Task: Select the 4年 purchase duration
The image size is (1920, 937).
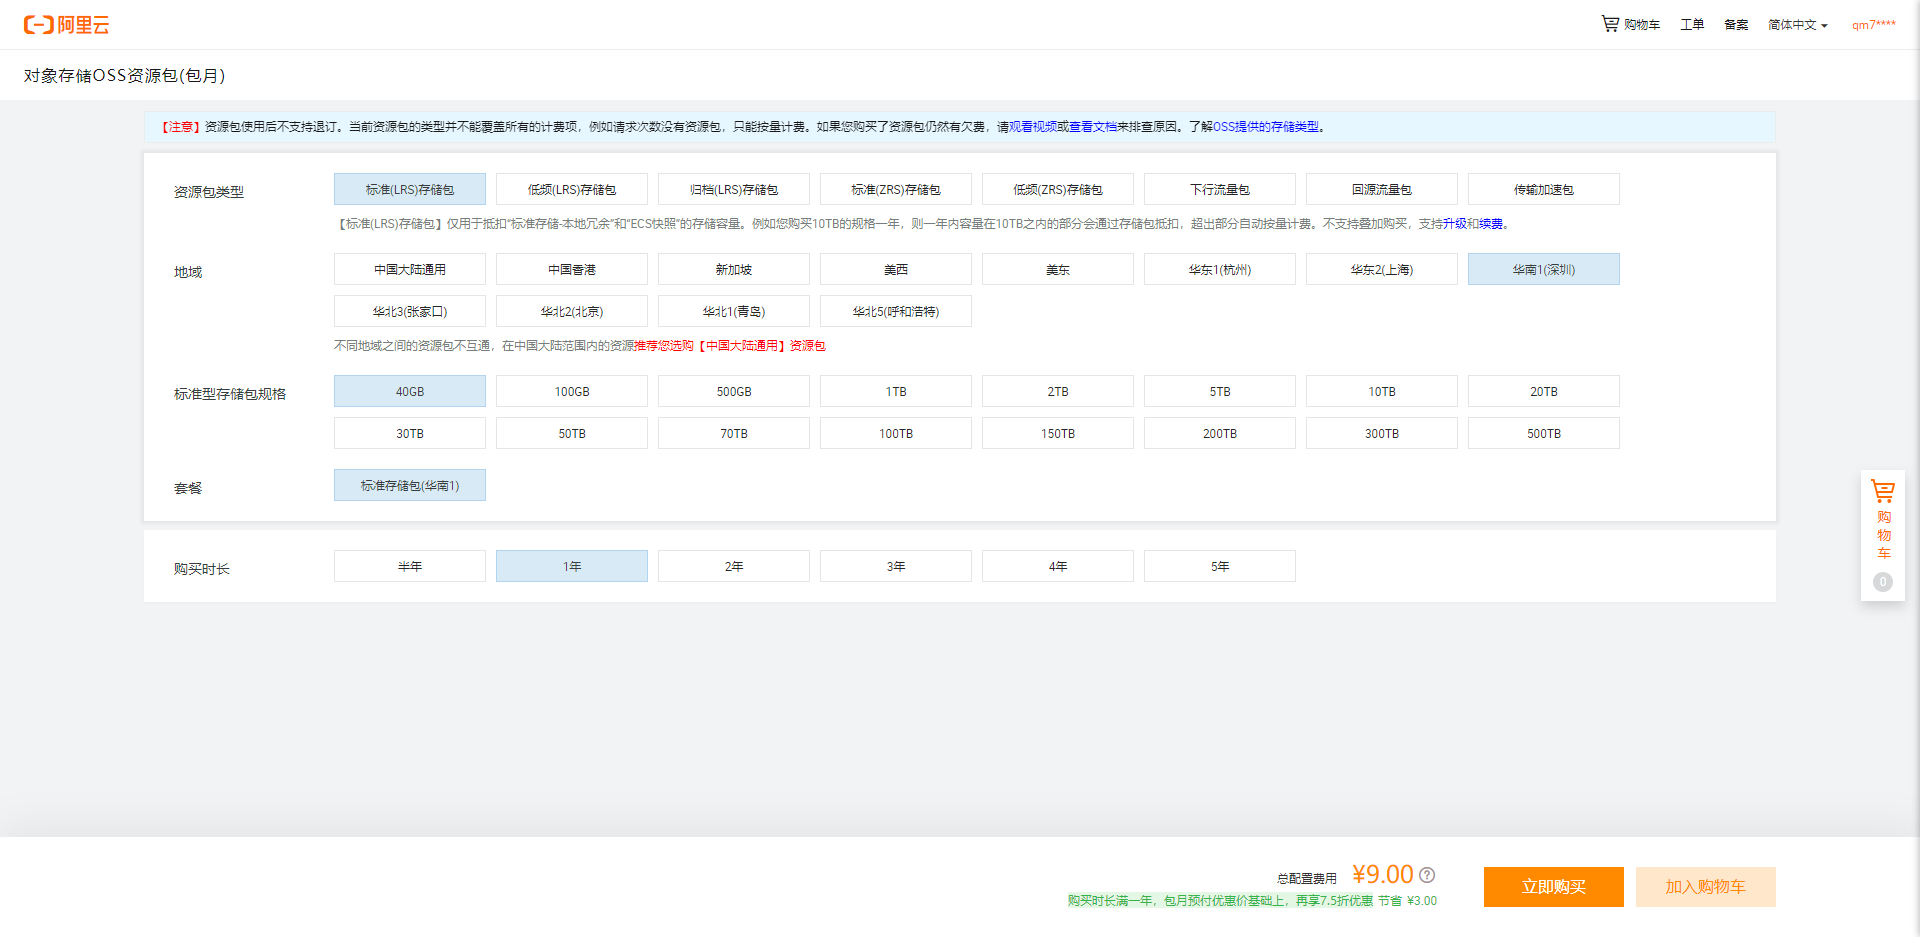Action: 1058,566
